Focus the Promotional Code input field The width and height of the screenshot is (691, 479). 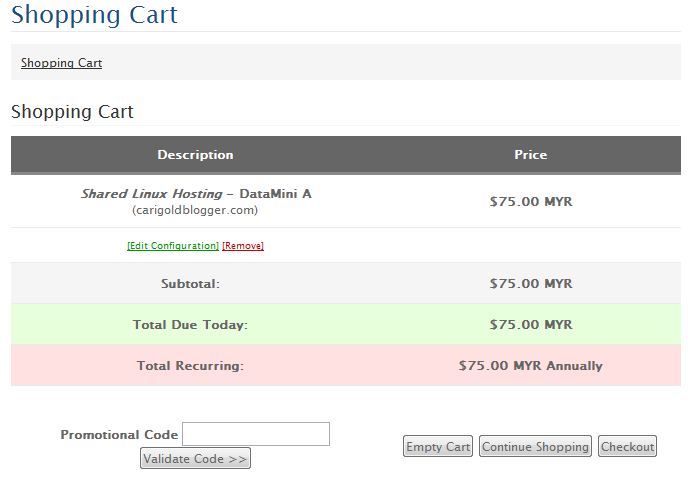click(256, 434)
